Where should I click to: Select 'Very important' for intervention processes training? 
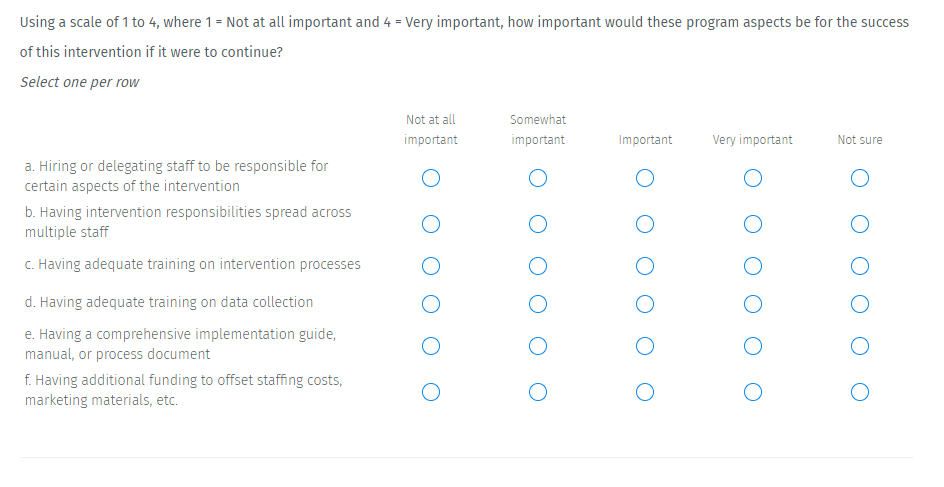coord(752,266)
